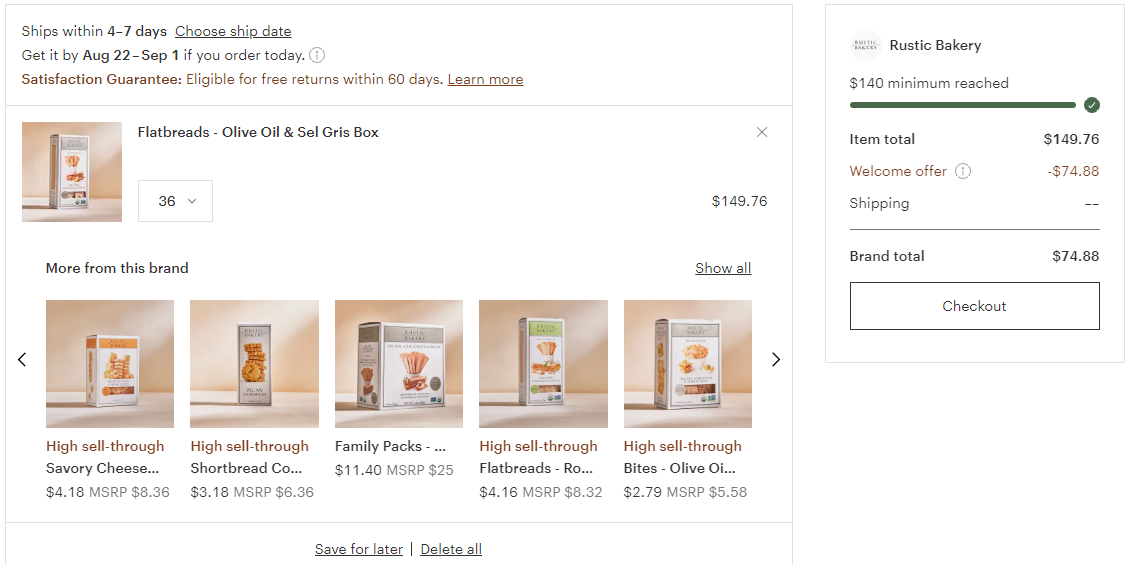Open Learn more about Satisfaction Guarantee

tap(485, 79)
